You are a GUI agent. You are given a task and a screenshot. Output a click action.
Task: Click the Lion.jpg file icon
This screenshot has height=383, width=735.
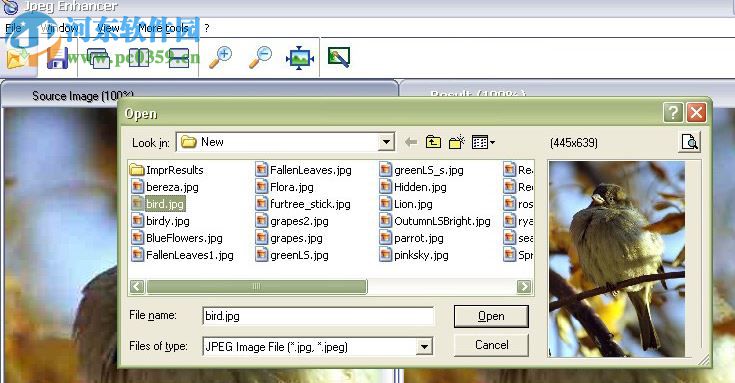click(x=385, y=203)
